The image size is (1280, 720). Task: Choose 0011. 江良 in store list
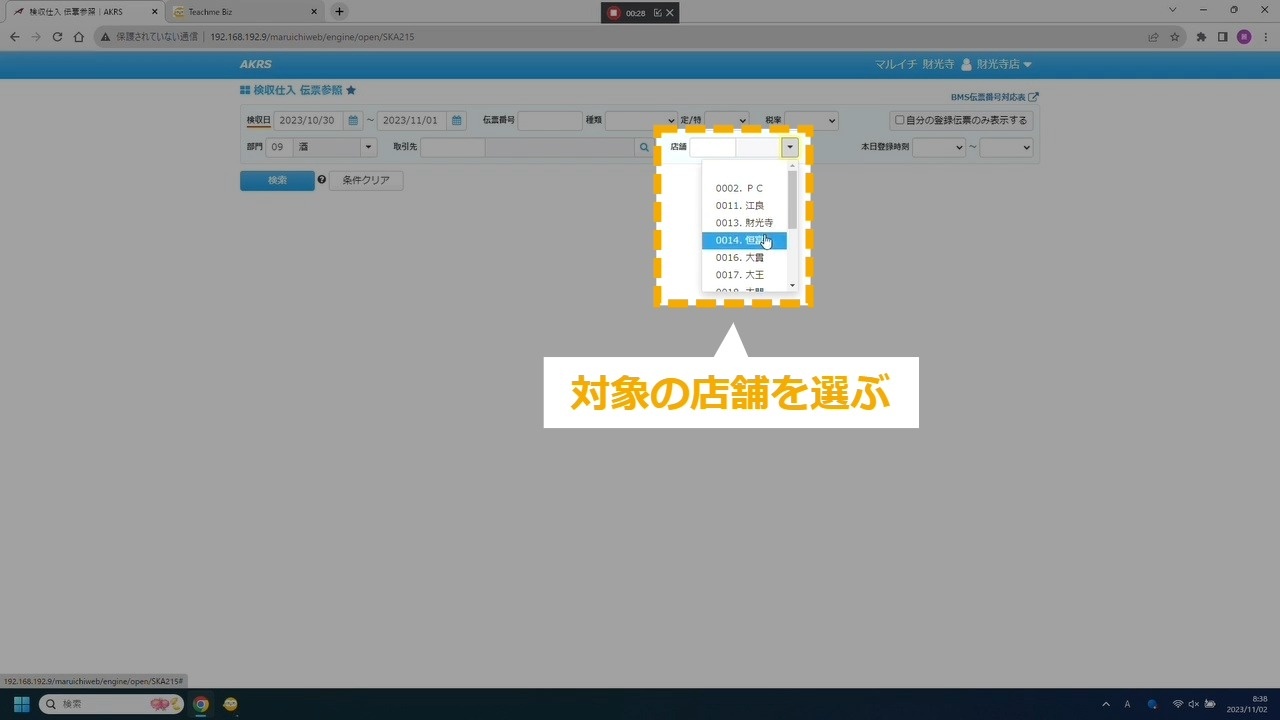740,206
